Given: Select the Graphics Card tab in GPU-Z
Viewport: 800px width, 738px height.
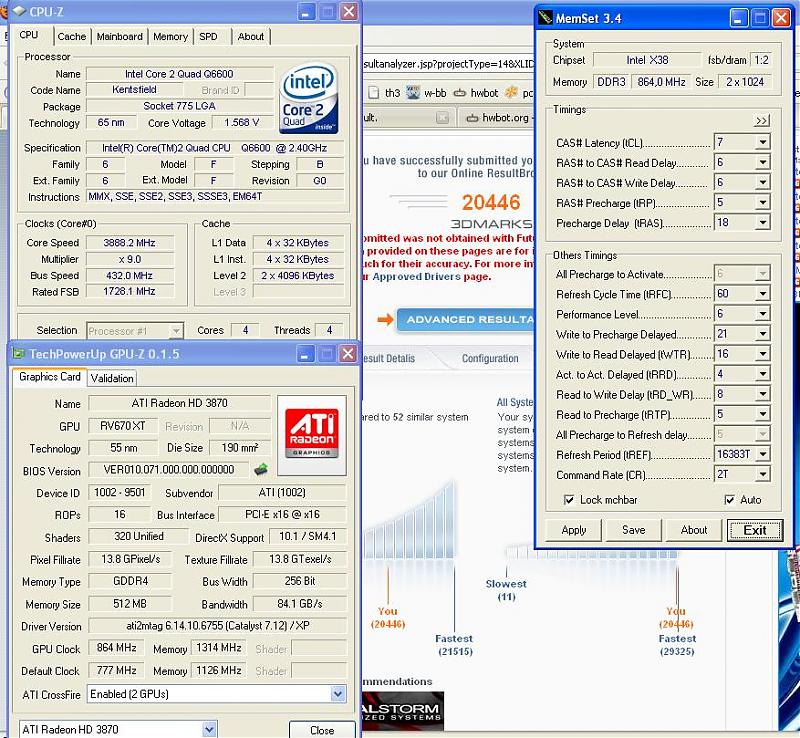Looking at the screenshot, I should (49, 377).
